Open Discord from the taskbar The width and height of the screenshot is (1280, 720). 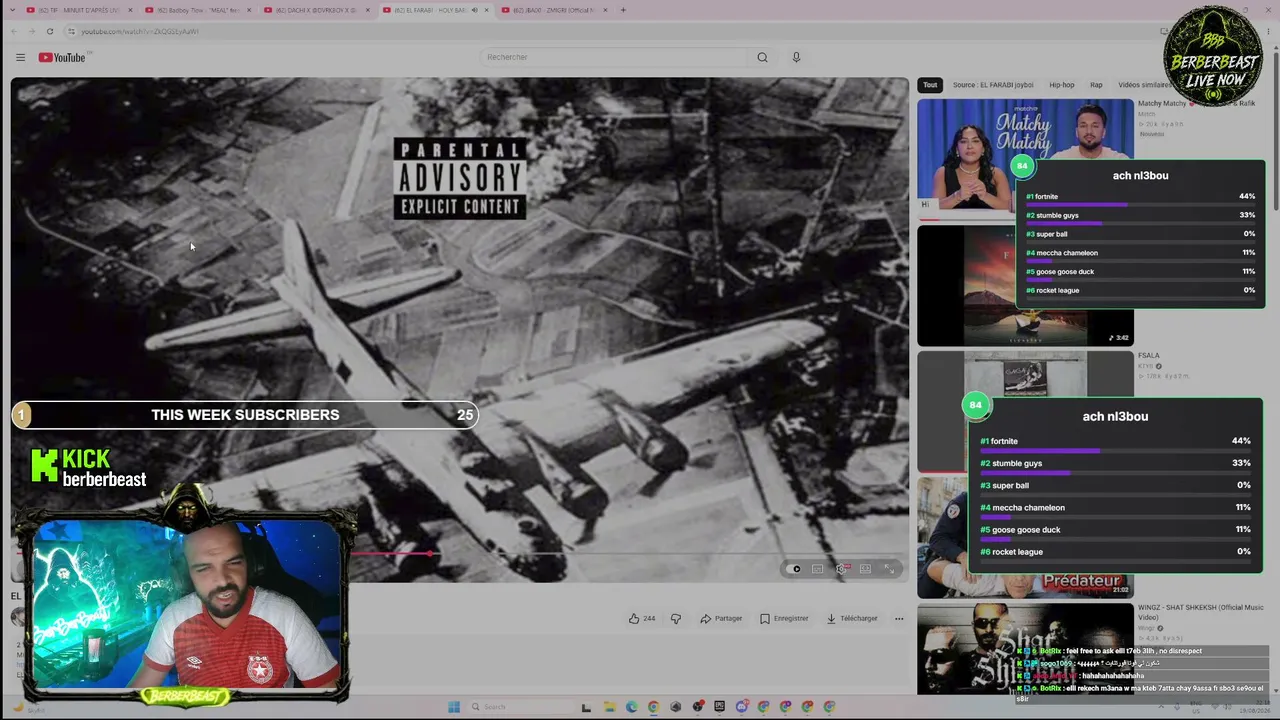coord(741,707)
